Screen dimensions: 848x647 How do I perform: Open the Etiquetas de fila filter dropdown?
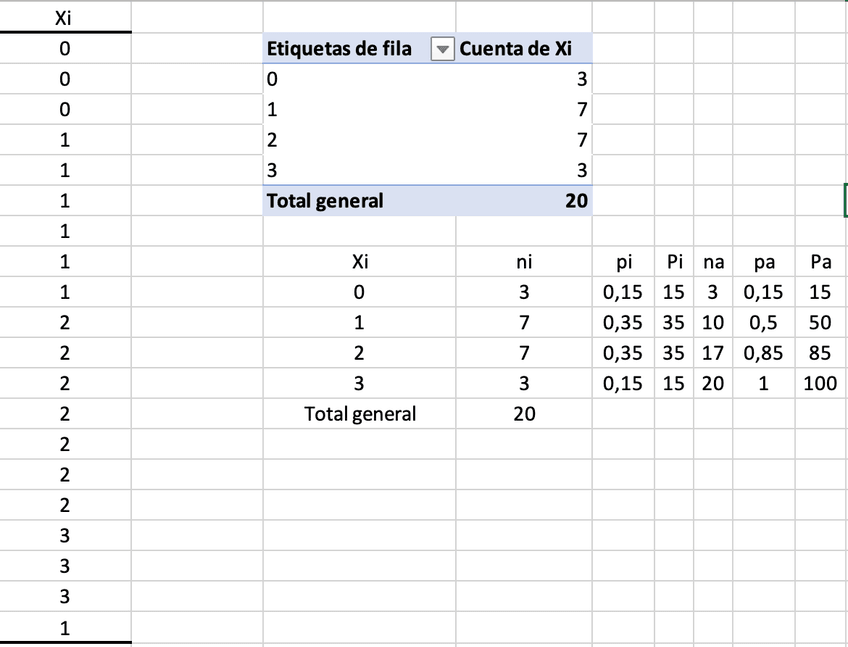point(441,50)
